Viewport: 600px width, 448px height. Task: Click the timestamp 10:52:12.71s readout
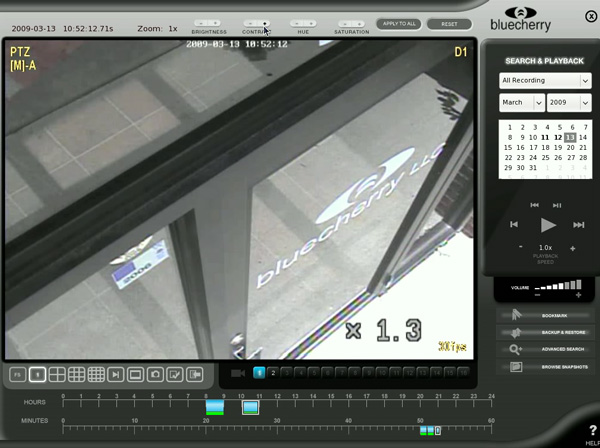click(88, 29)
